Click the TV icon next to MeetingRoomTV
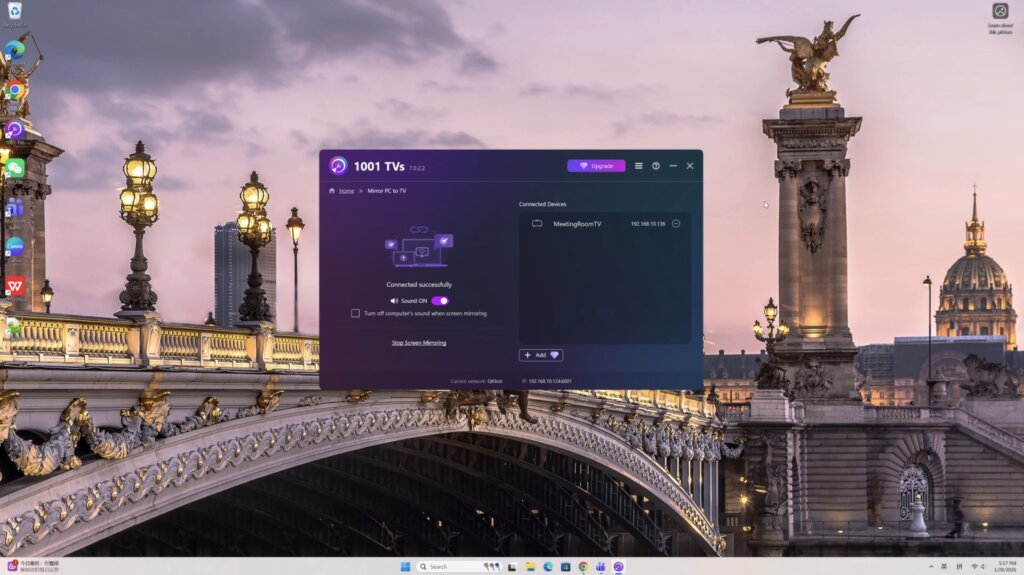This screenshot has height=575, width=1024. [537, 224]
